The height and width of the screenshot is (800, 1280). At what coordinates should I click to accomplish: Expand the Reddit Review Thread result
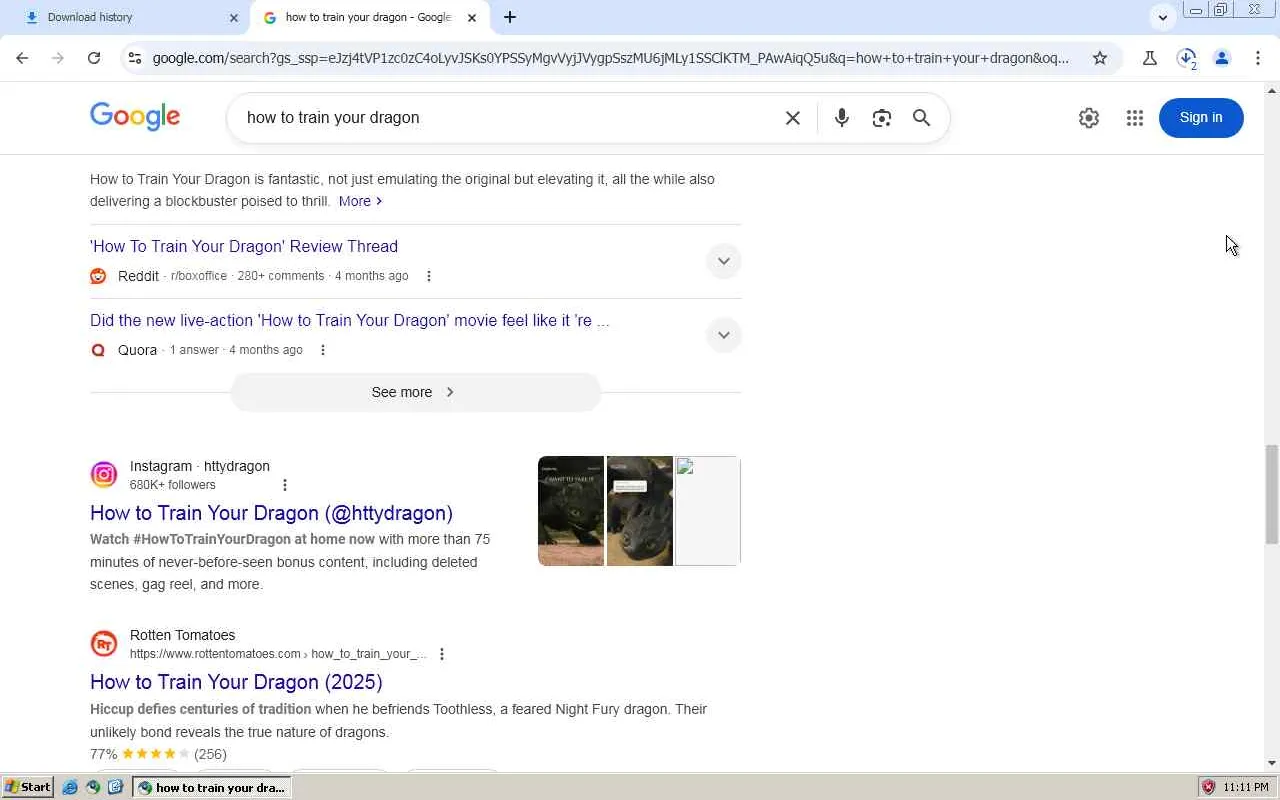(x=724, y=261)
